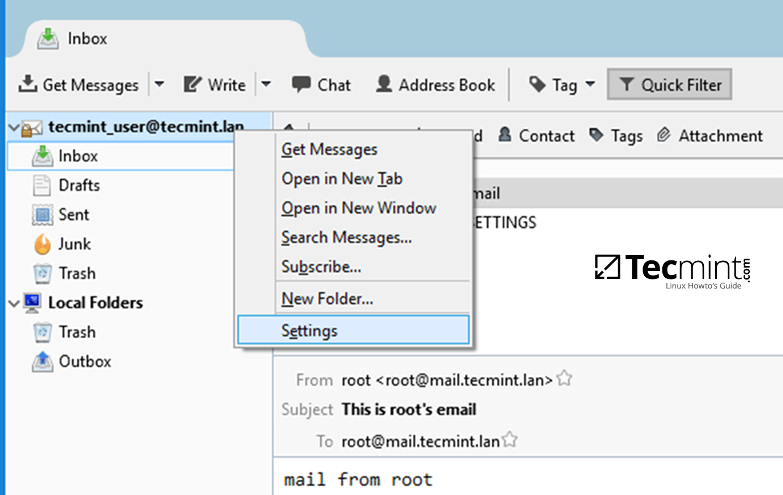Click the Drafts folder icon

tap(42, 185)
